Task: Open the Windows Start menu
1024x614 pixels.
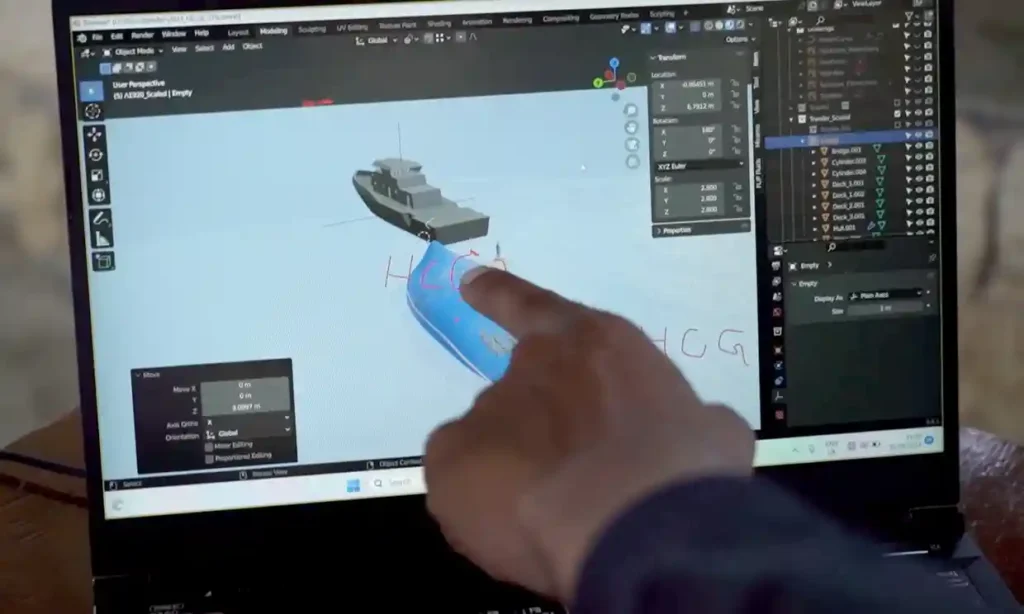Action: click(353, 485)
